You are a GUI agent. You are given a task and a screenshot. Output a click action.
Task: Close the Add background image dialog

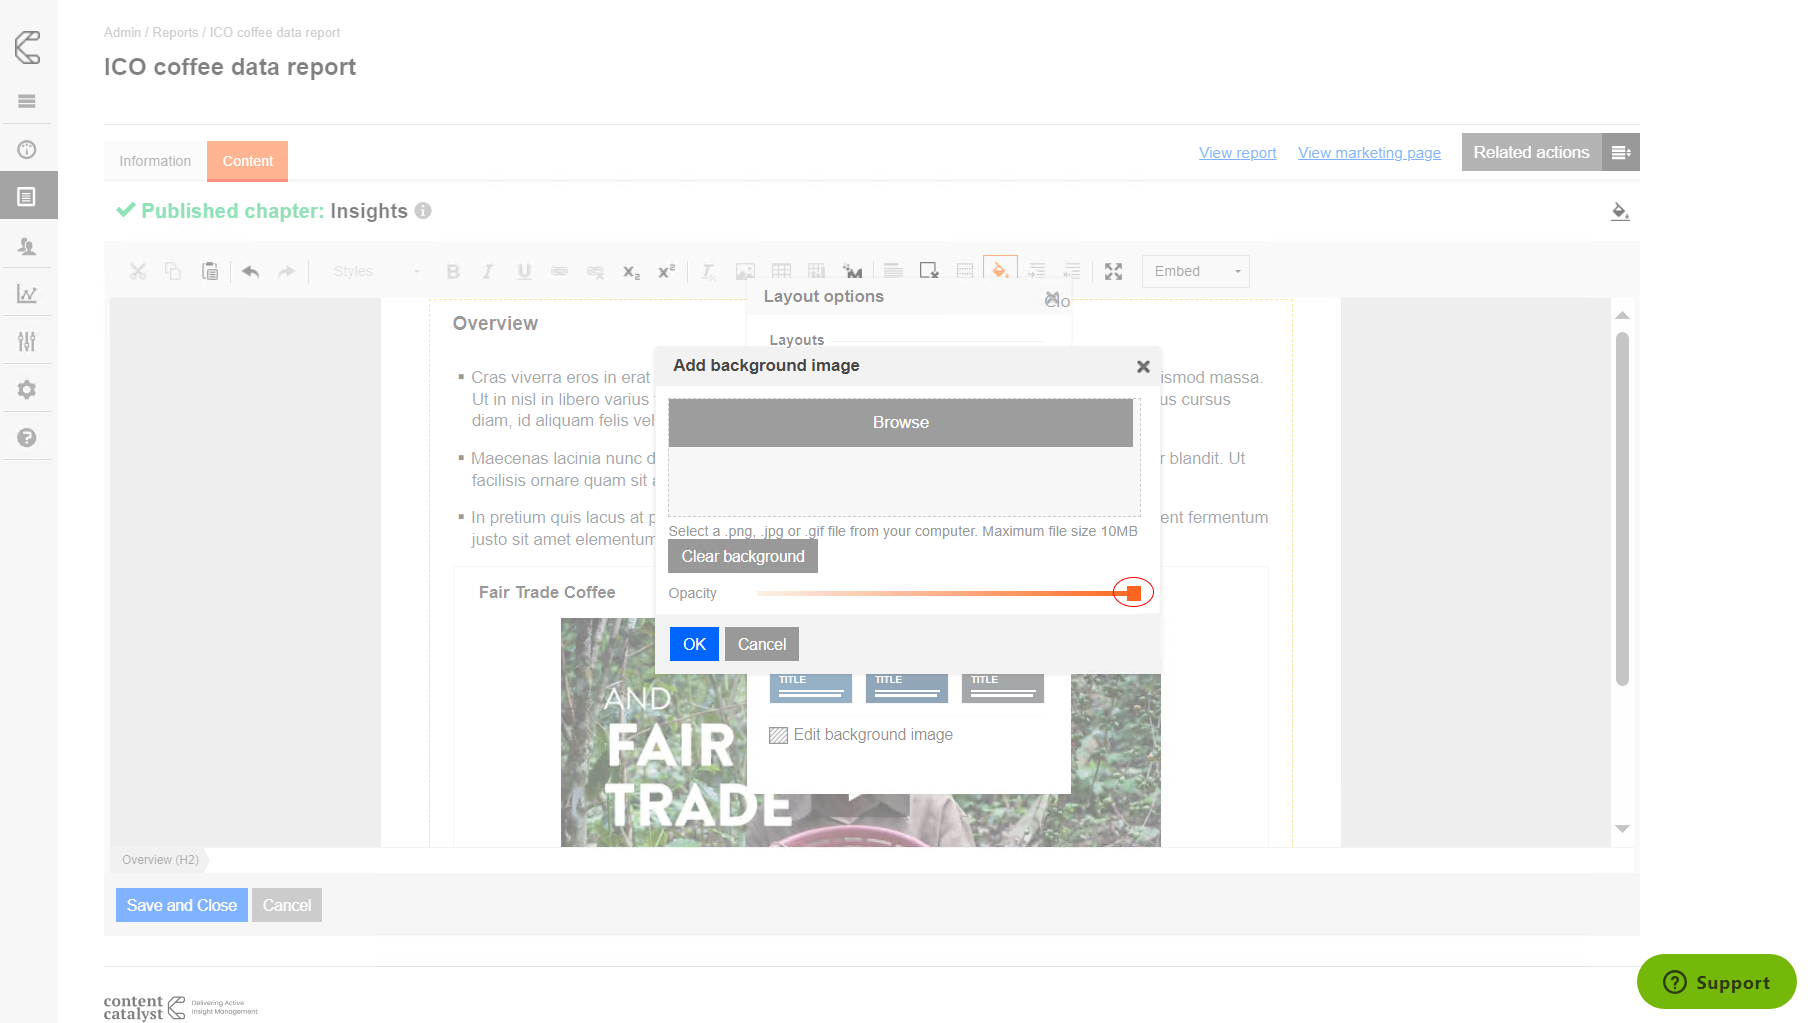[x=1143, y=367]
